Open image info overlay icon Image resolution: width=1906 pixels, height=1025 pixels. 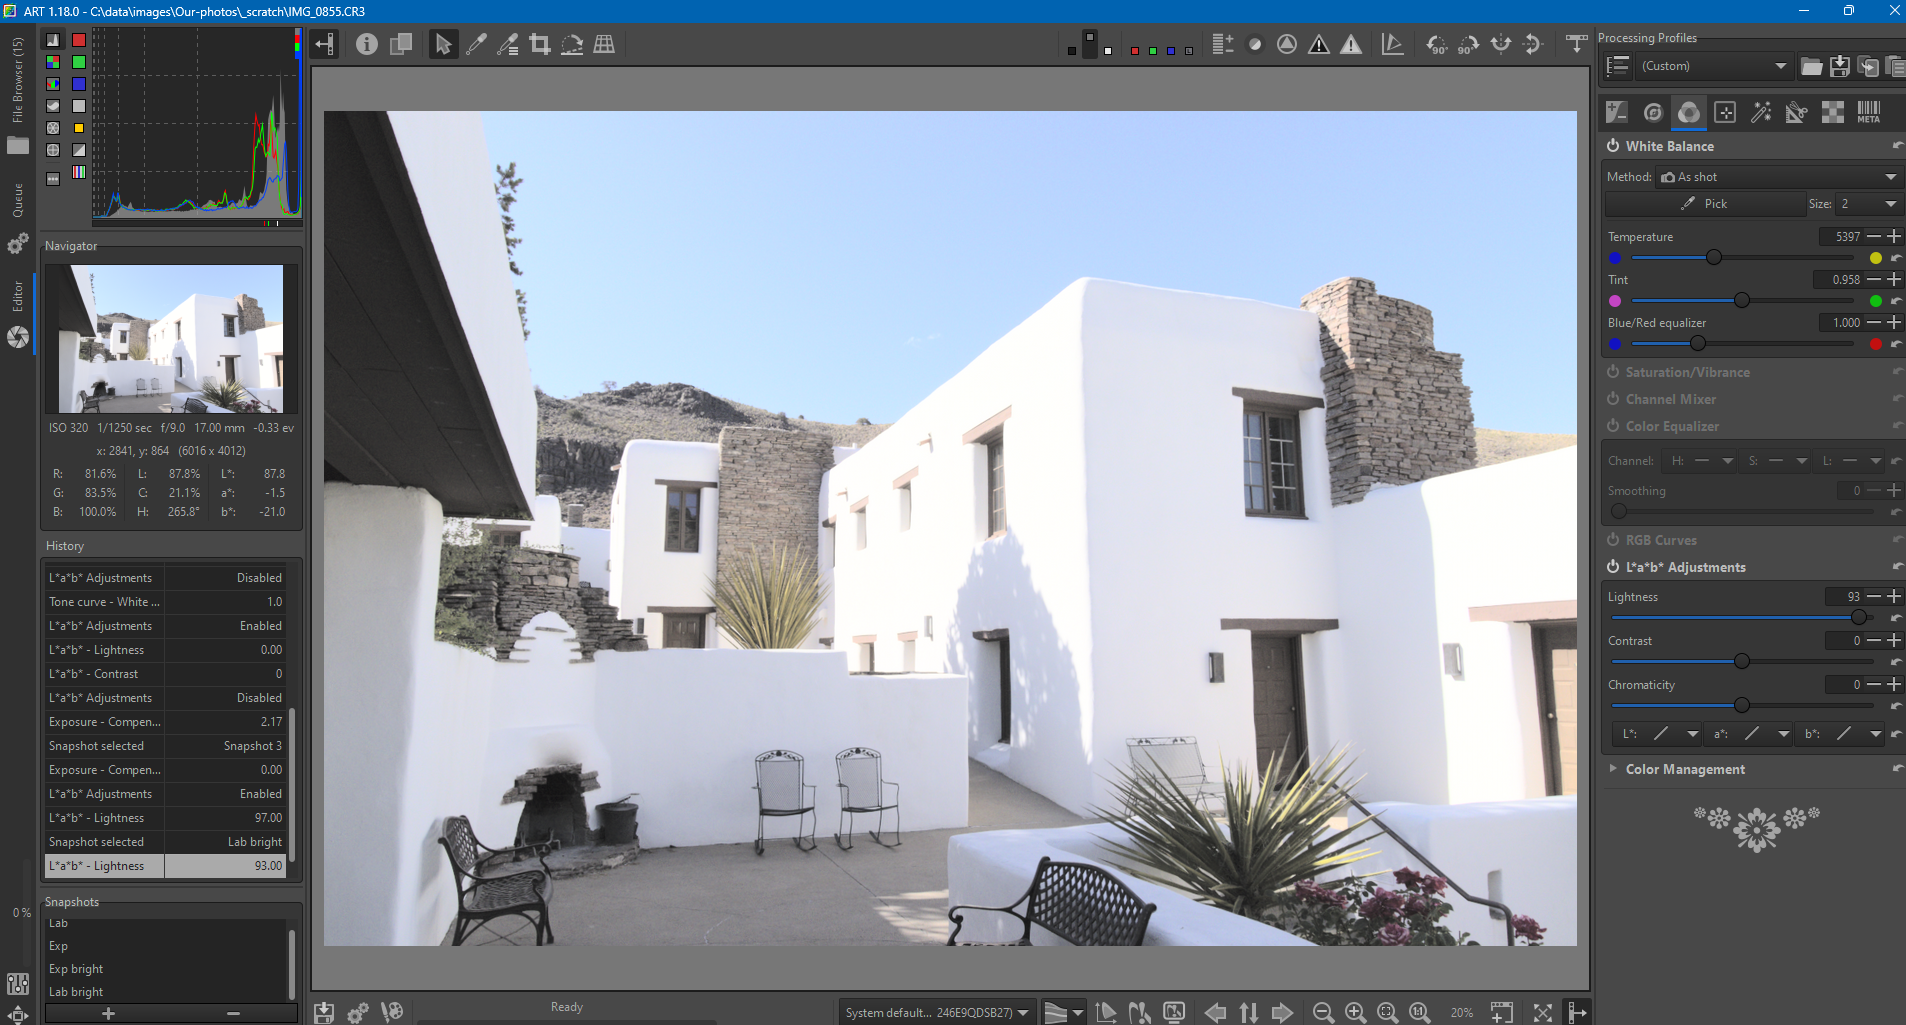367,44
